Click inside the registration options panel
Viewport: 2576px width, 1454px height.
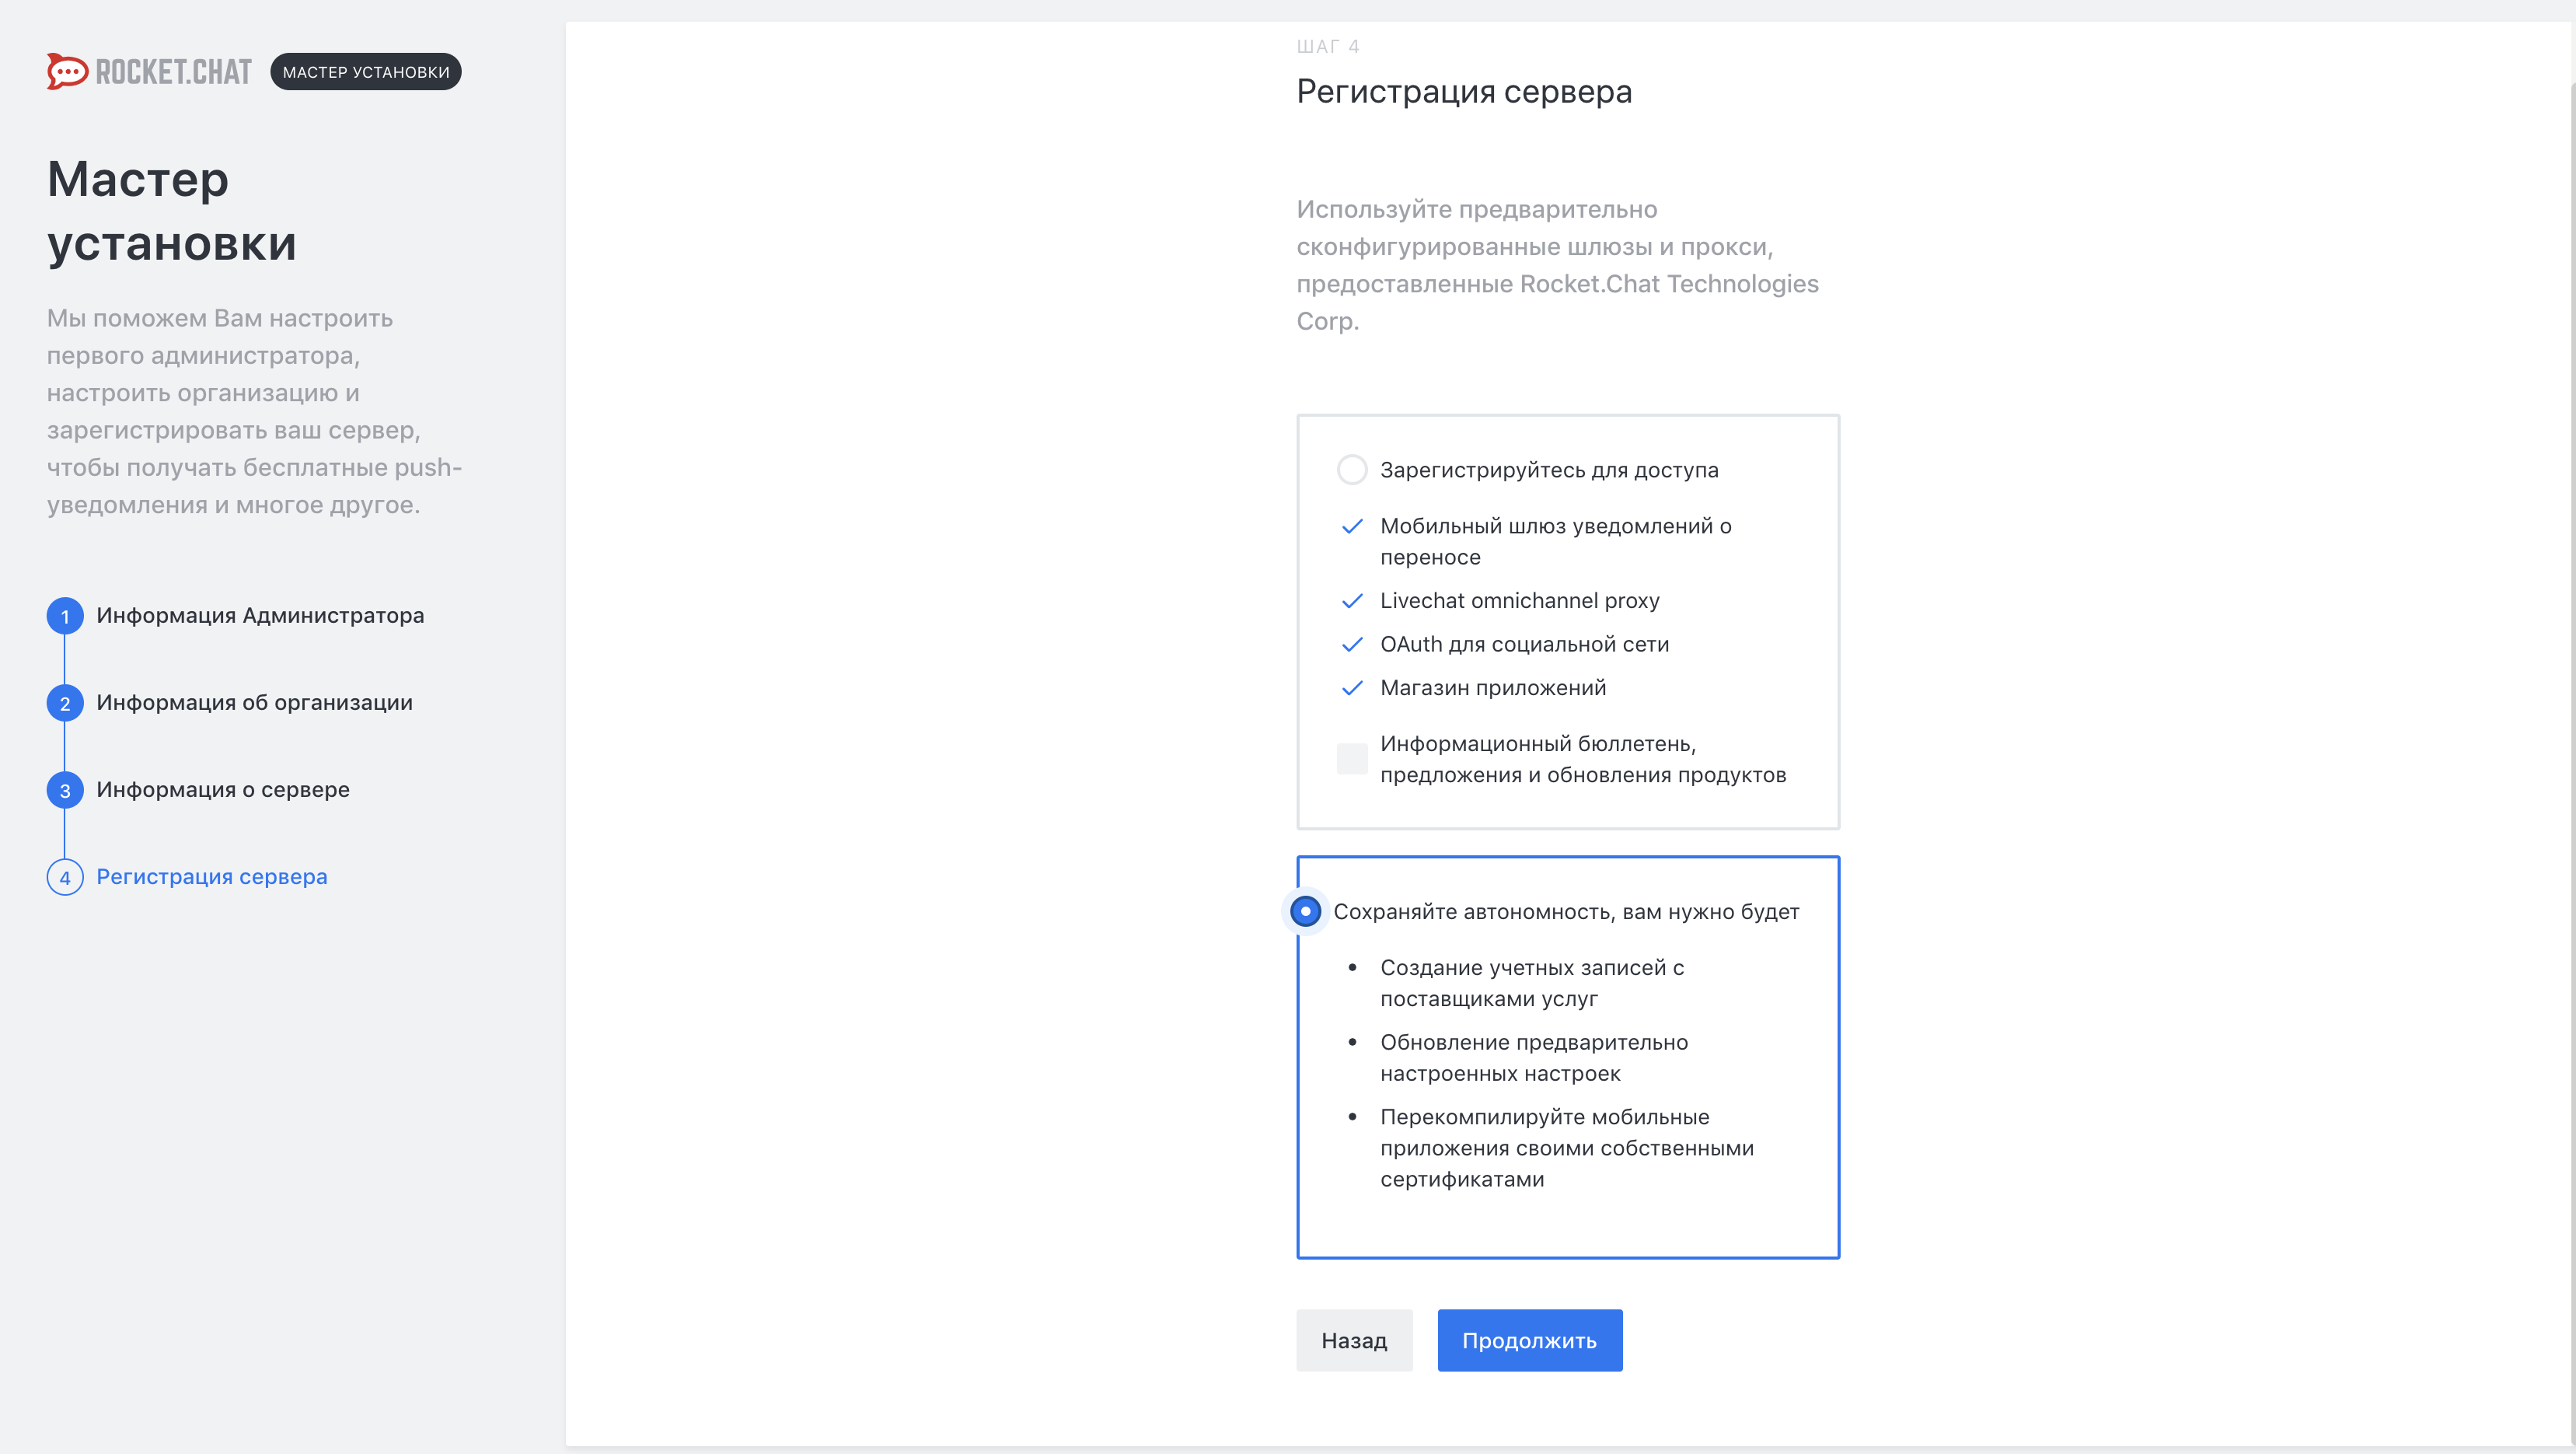coord(1567,620)
